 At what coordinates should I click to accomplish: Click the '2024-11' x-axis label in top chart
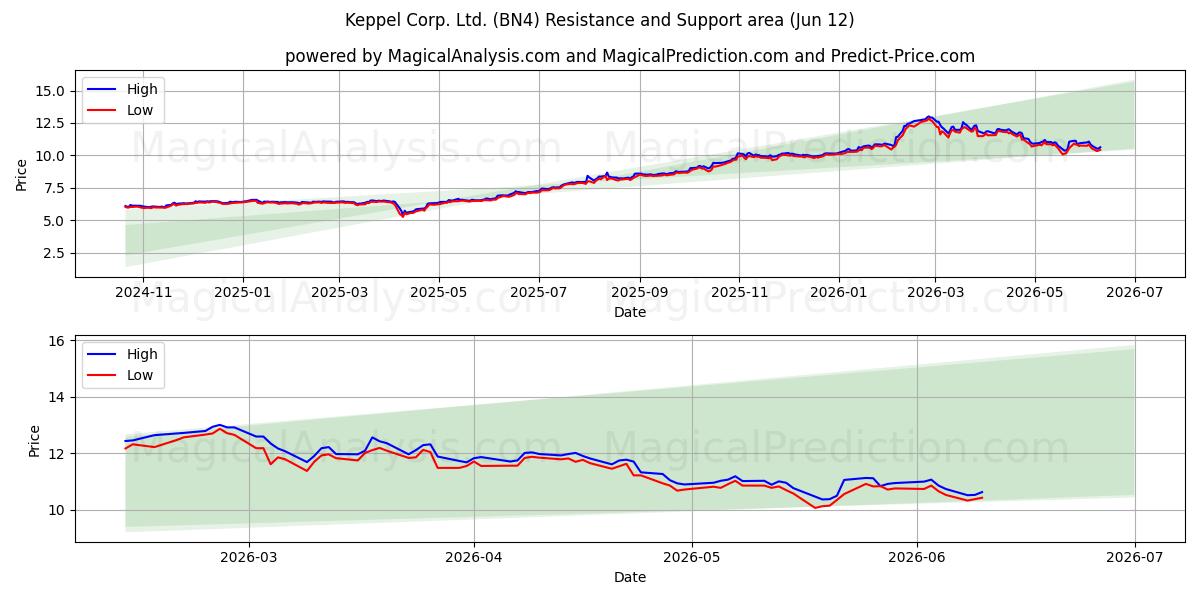pyautogui.click(x=142, y=292)
